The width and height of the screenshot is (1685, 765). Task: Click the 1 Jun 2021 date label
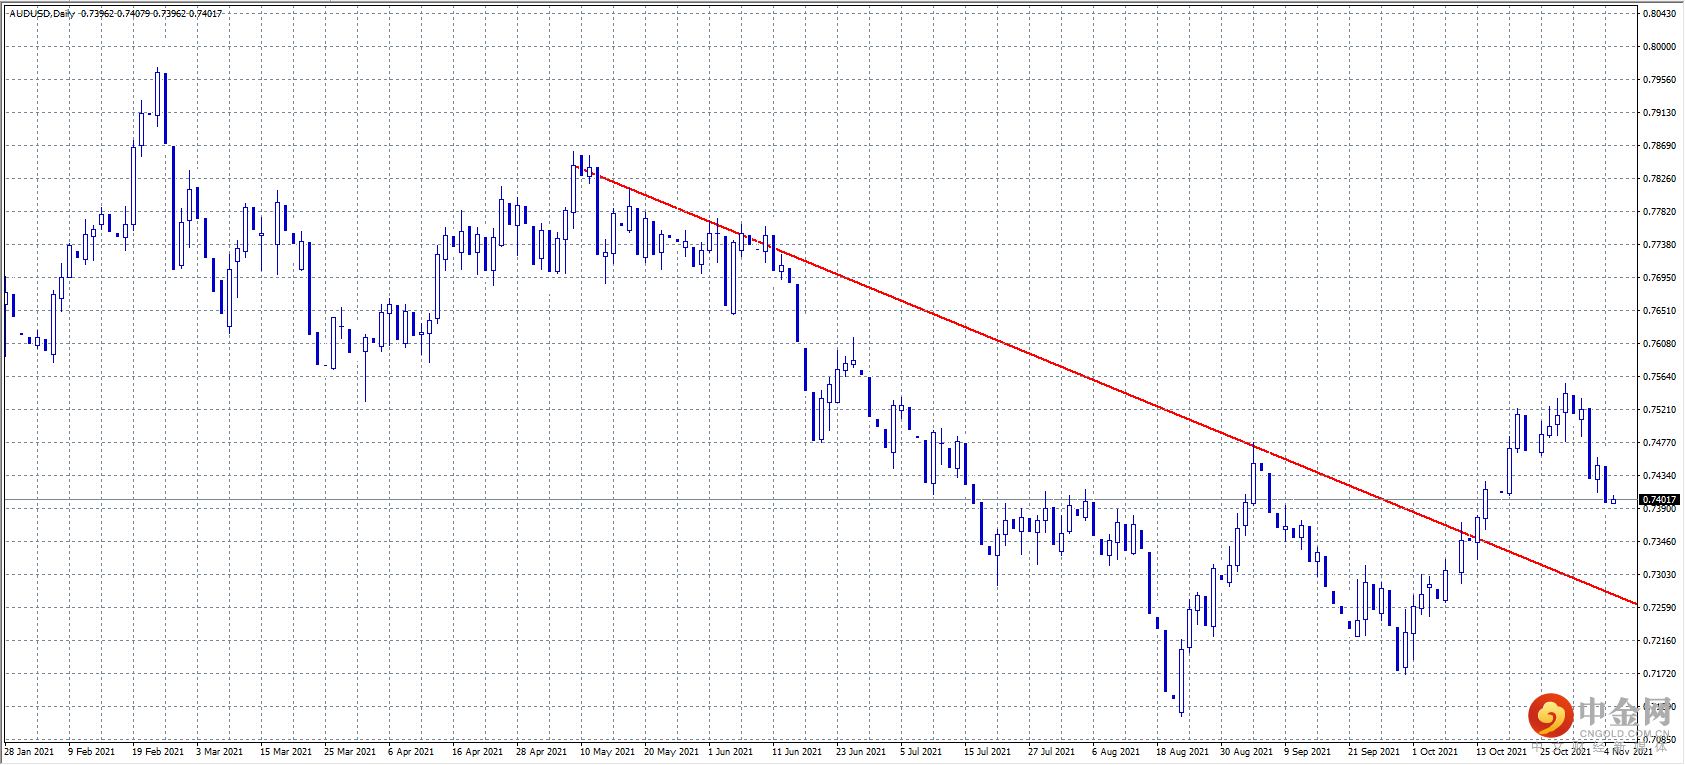click(731, 752)
